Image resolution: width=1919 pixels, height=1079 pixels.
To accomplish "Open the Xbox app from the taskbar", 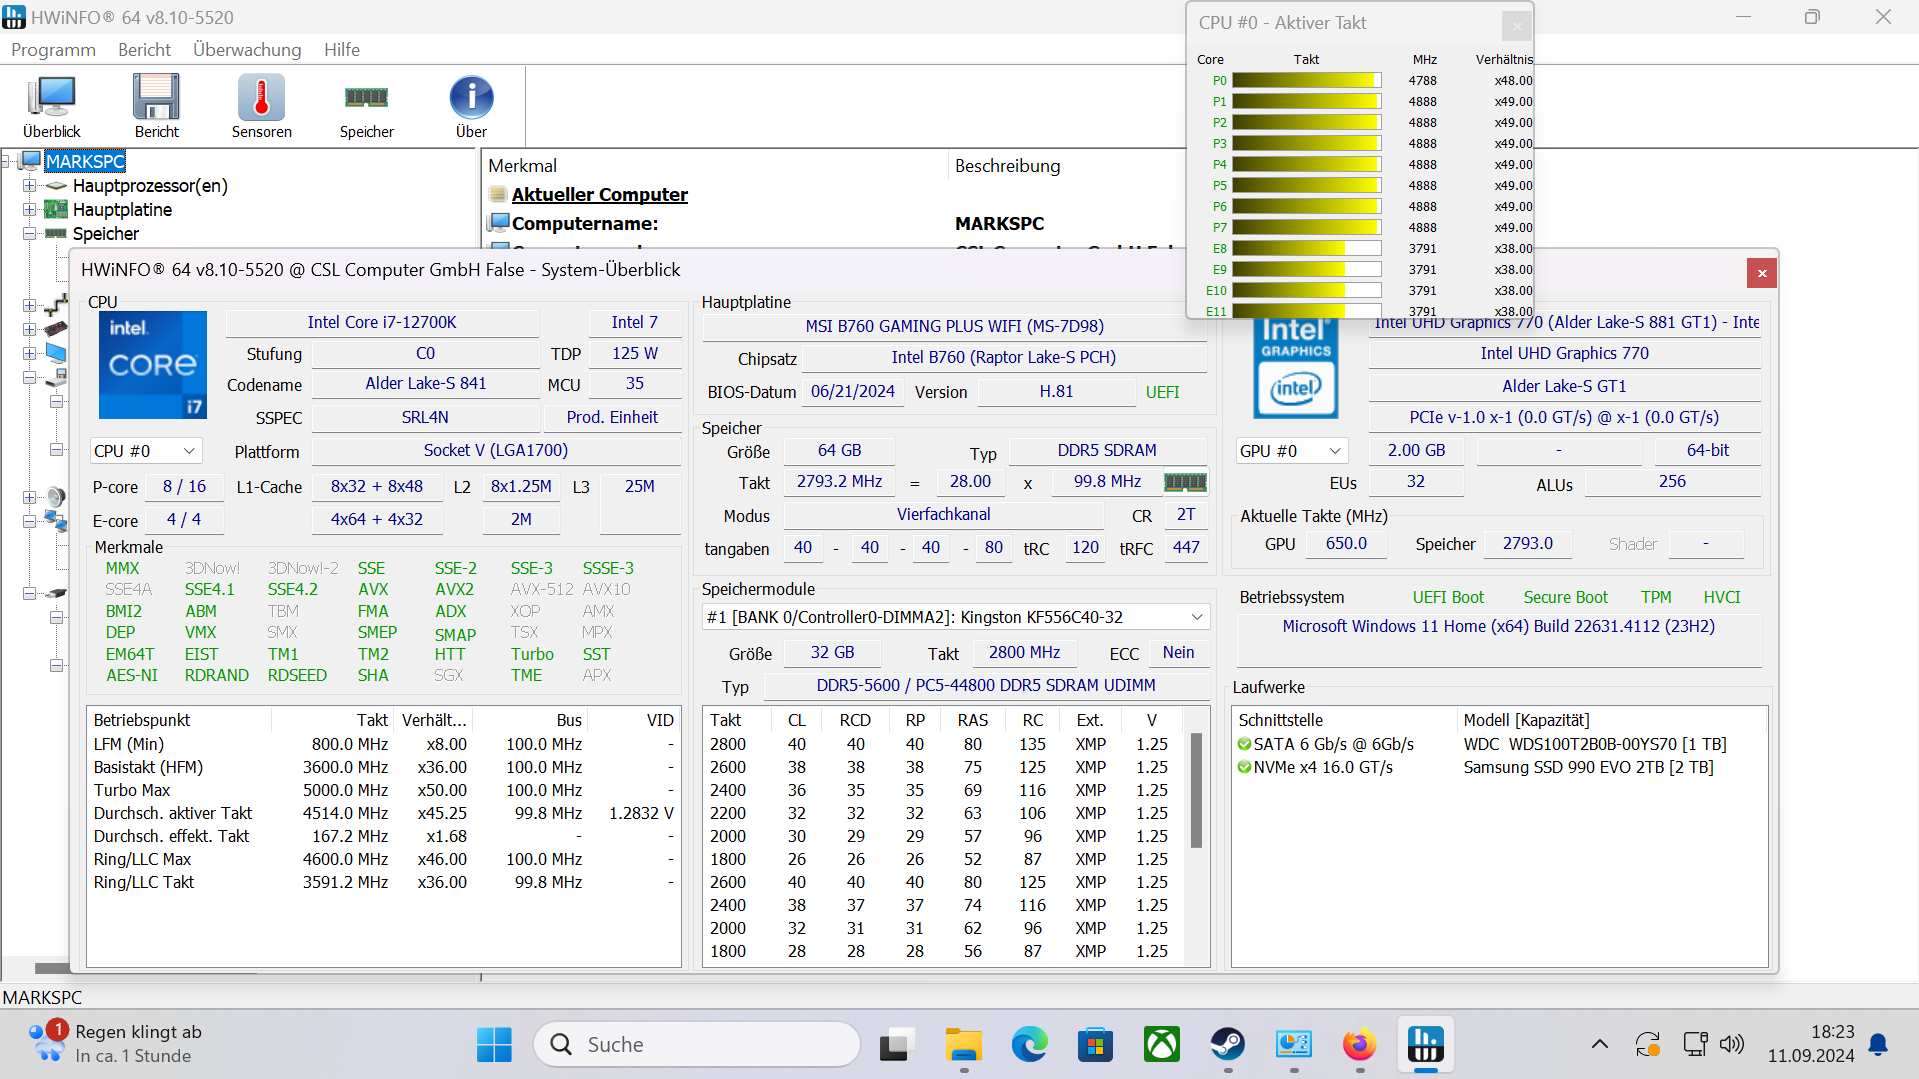I will [x=1161, y=1045].
